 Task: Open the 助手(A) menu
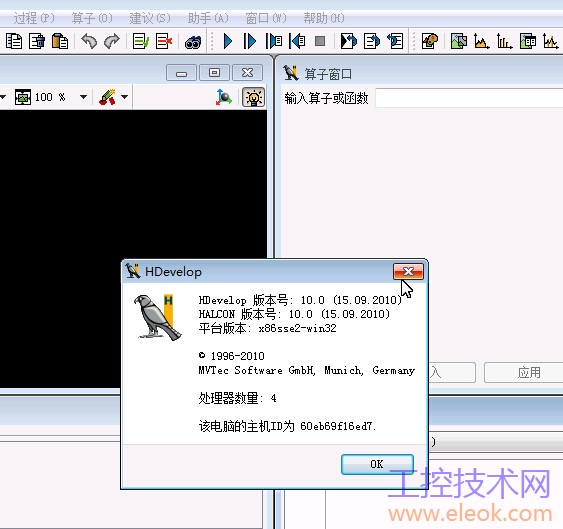208,18
